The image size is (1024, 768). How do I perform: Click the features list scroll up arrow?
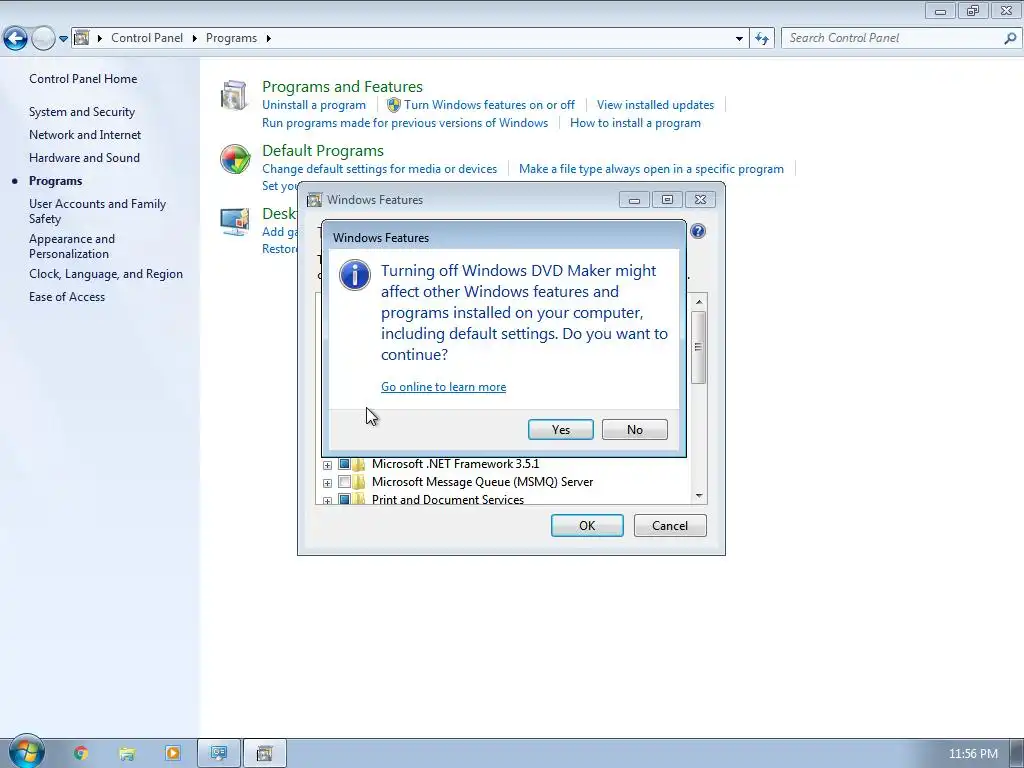click(x=699, y=302)
